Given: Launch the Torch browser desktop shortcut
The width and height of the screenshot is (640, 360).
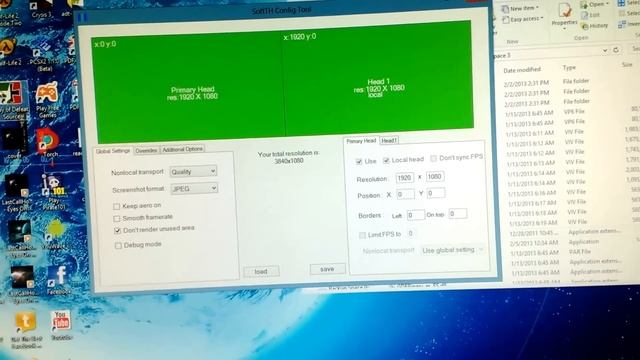Looking at the screenshot, I should click(50, 143).
